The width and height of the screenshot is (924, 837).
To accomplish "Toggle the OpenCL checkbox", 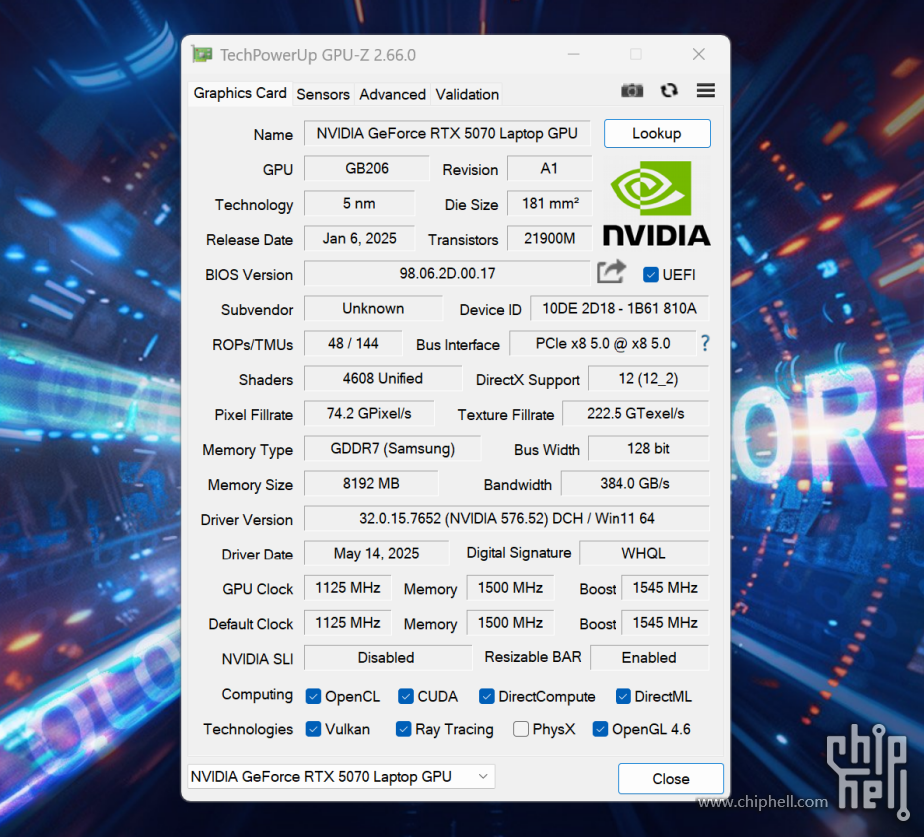I will (313, 697).
